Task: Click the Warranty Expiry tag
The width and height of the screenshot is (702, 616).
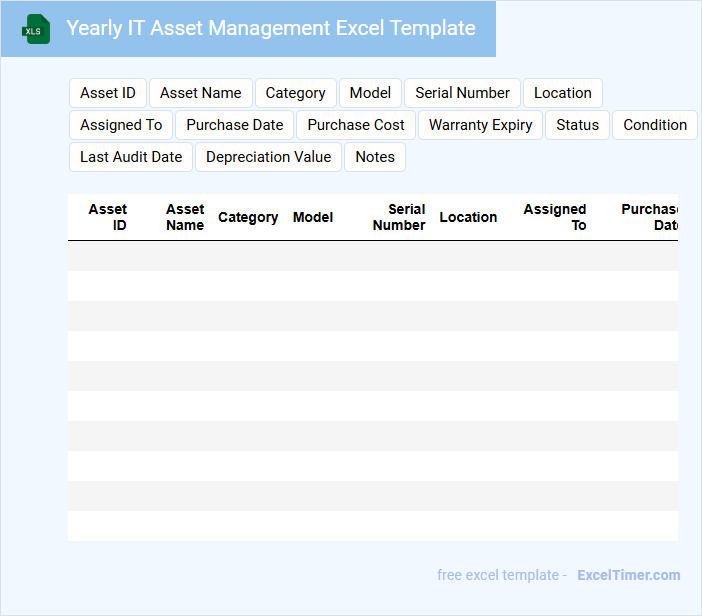Action: pos(481,125)
